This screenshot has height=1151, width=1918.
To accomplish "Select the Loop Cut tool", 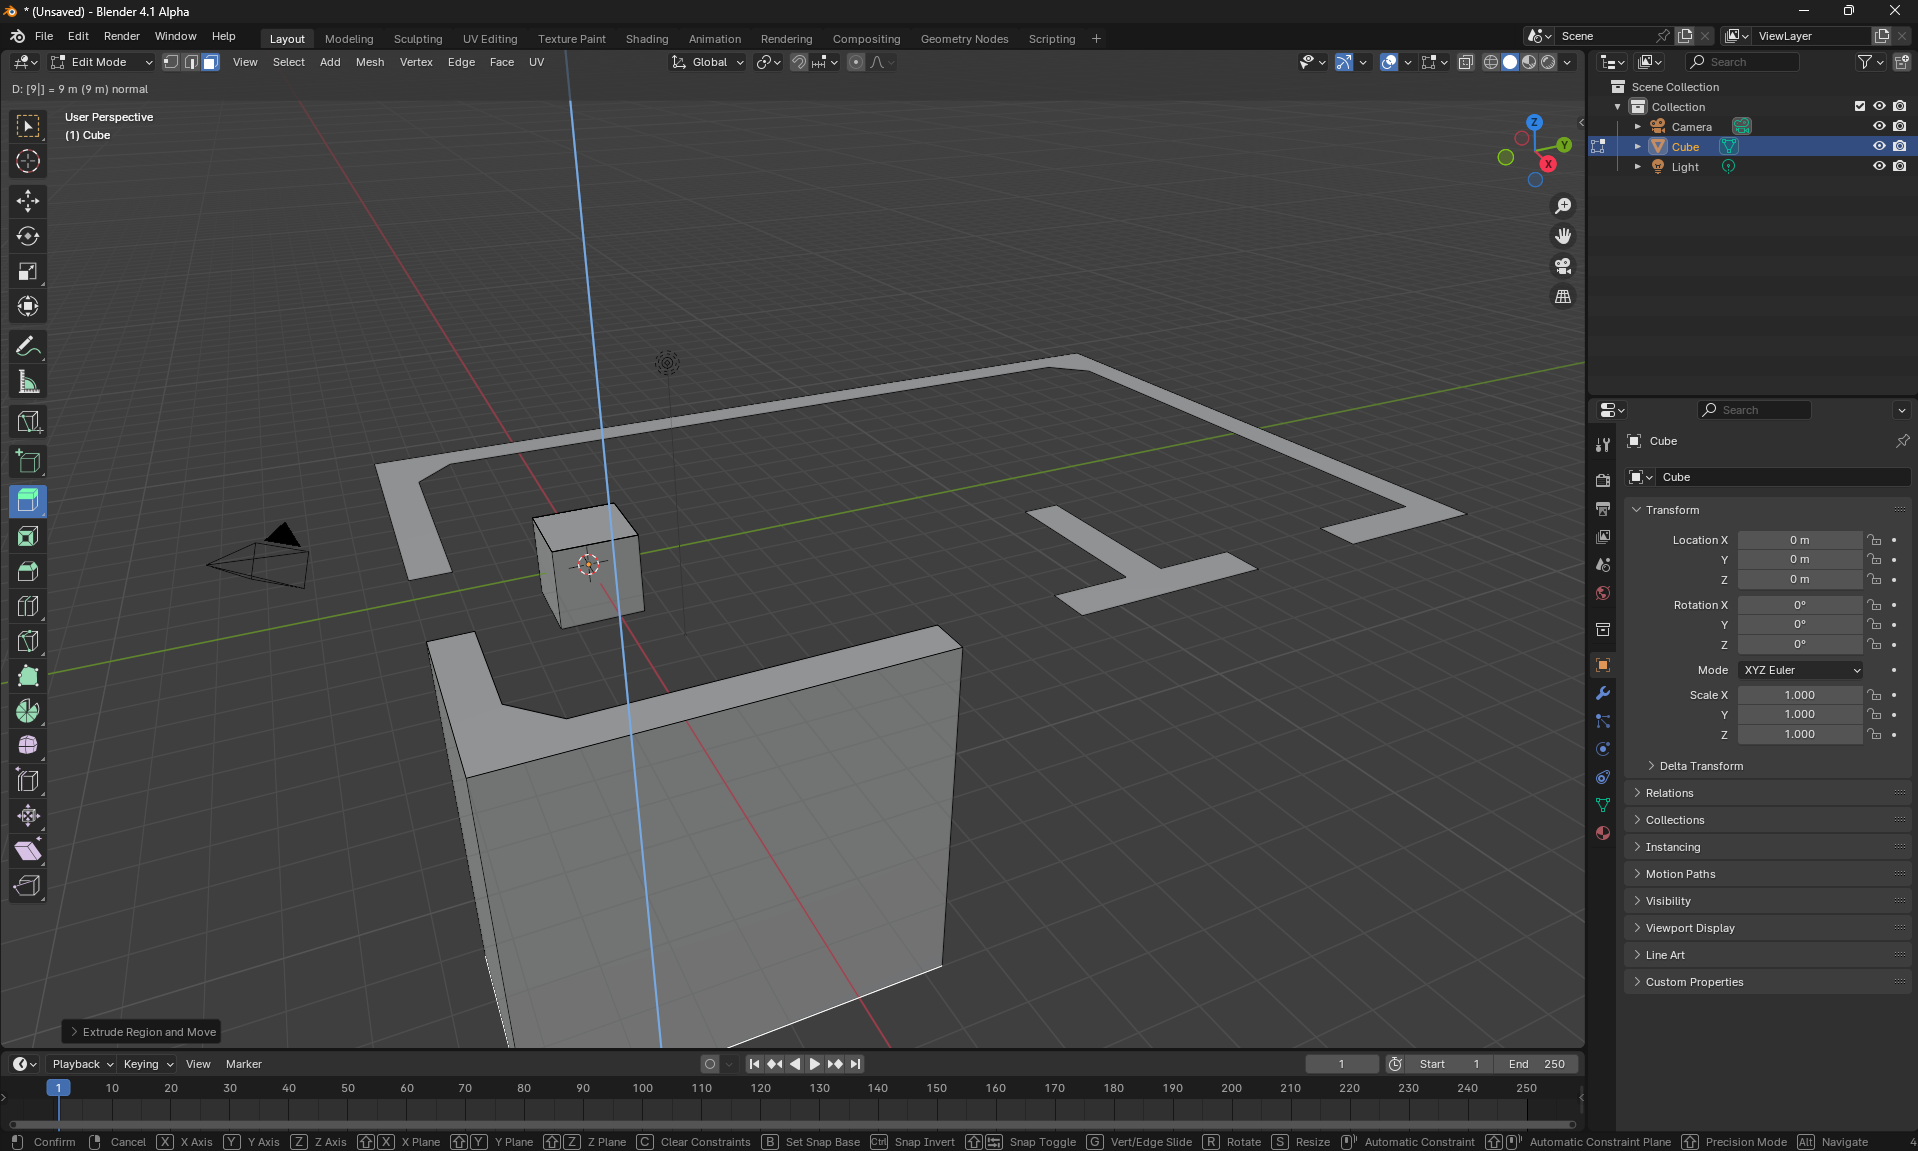I will 28,606.
